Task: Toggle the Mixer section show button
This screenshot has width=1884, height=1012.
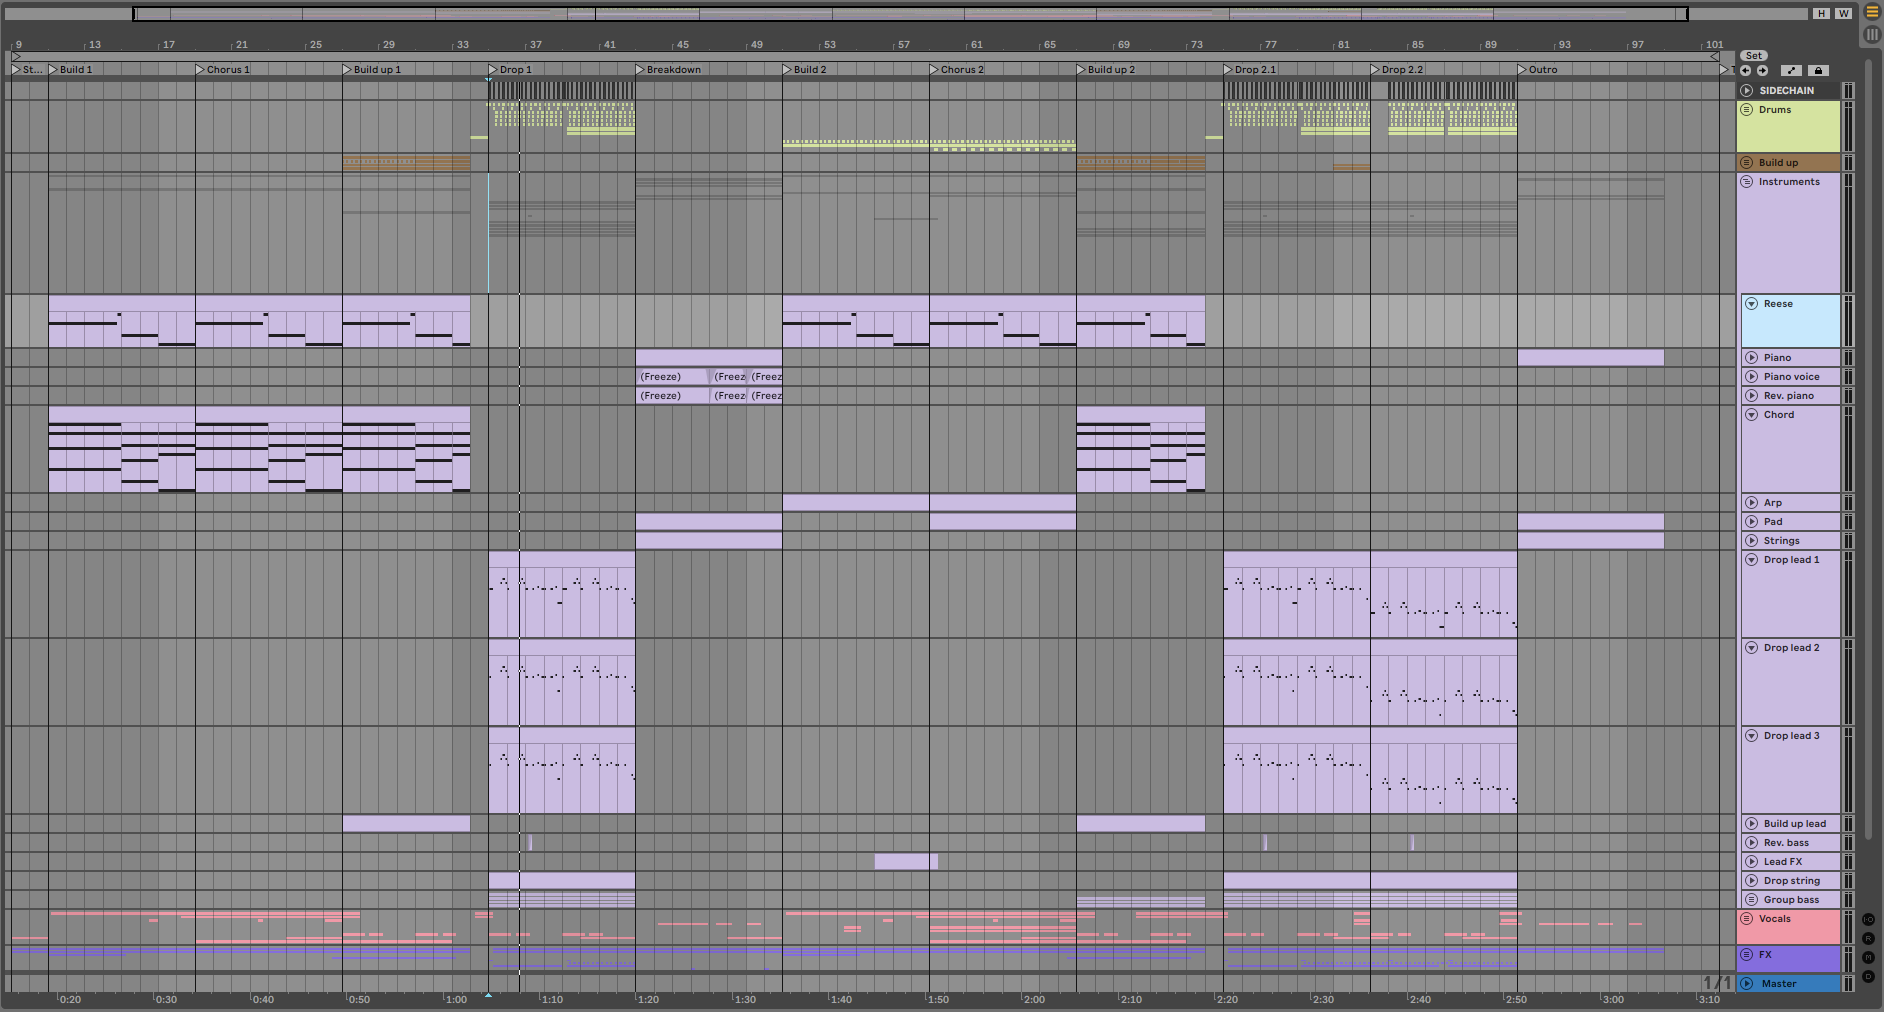Action: pyautogui.click(x=1868, y=957)
